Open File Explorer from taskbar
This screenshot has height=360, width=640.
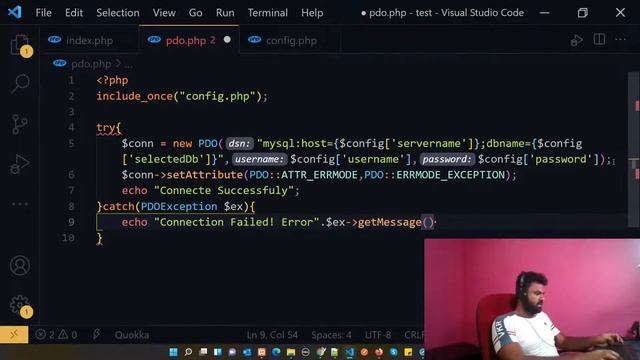pyautogui.click(x=291, y=352)
